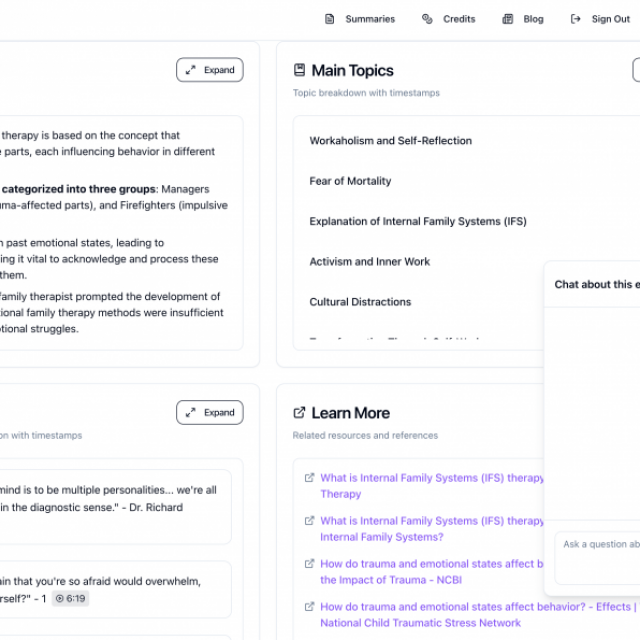Expand the upper summary panel
Image resolution: width=640 pixels, height=640 pixels.
coord(210,70)
